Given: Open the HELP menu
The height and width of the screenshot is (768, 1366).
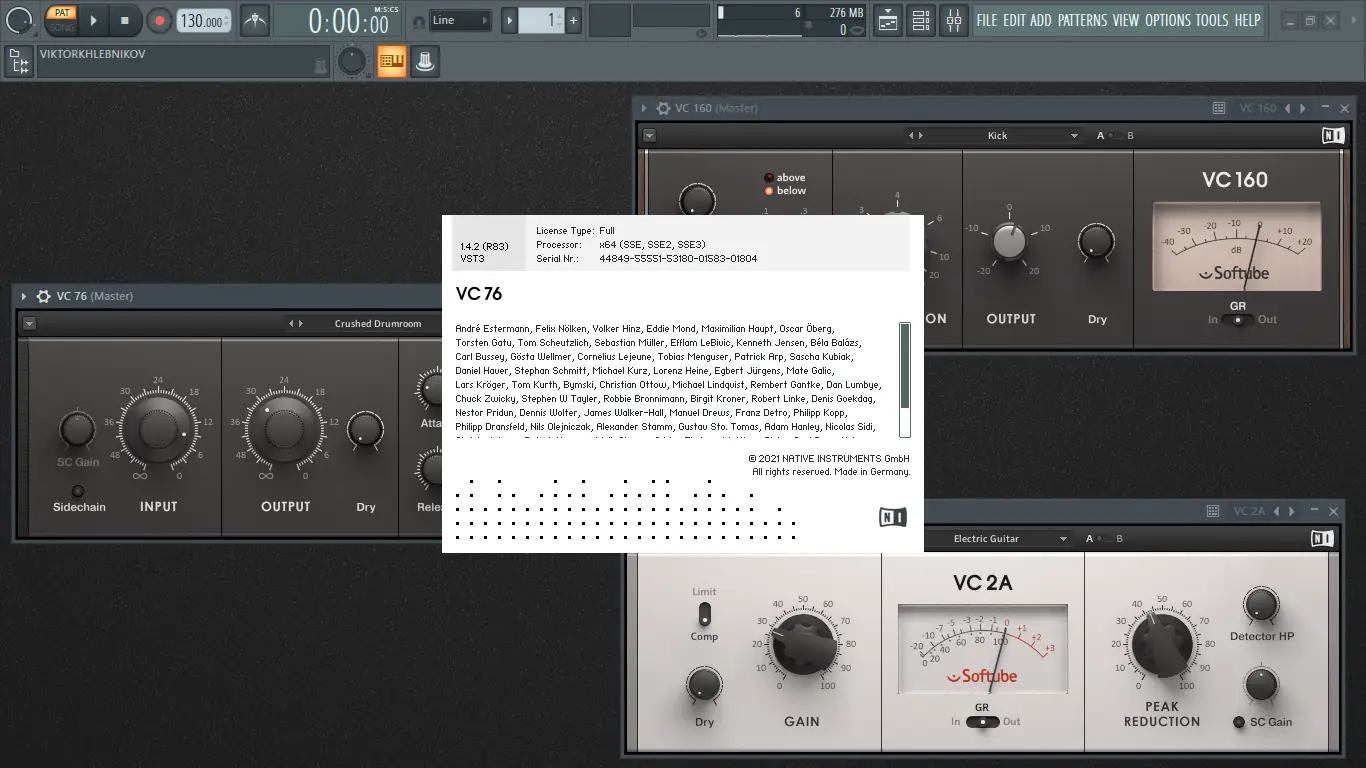Looking at the screenshot, I should [x=1247, y=20].
